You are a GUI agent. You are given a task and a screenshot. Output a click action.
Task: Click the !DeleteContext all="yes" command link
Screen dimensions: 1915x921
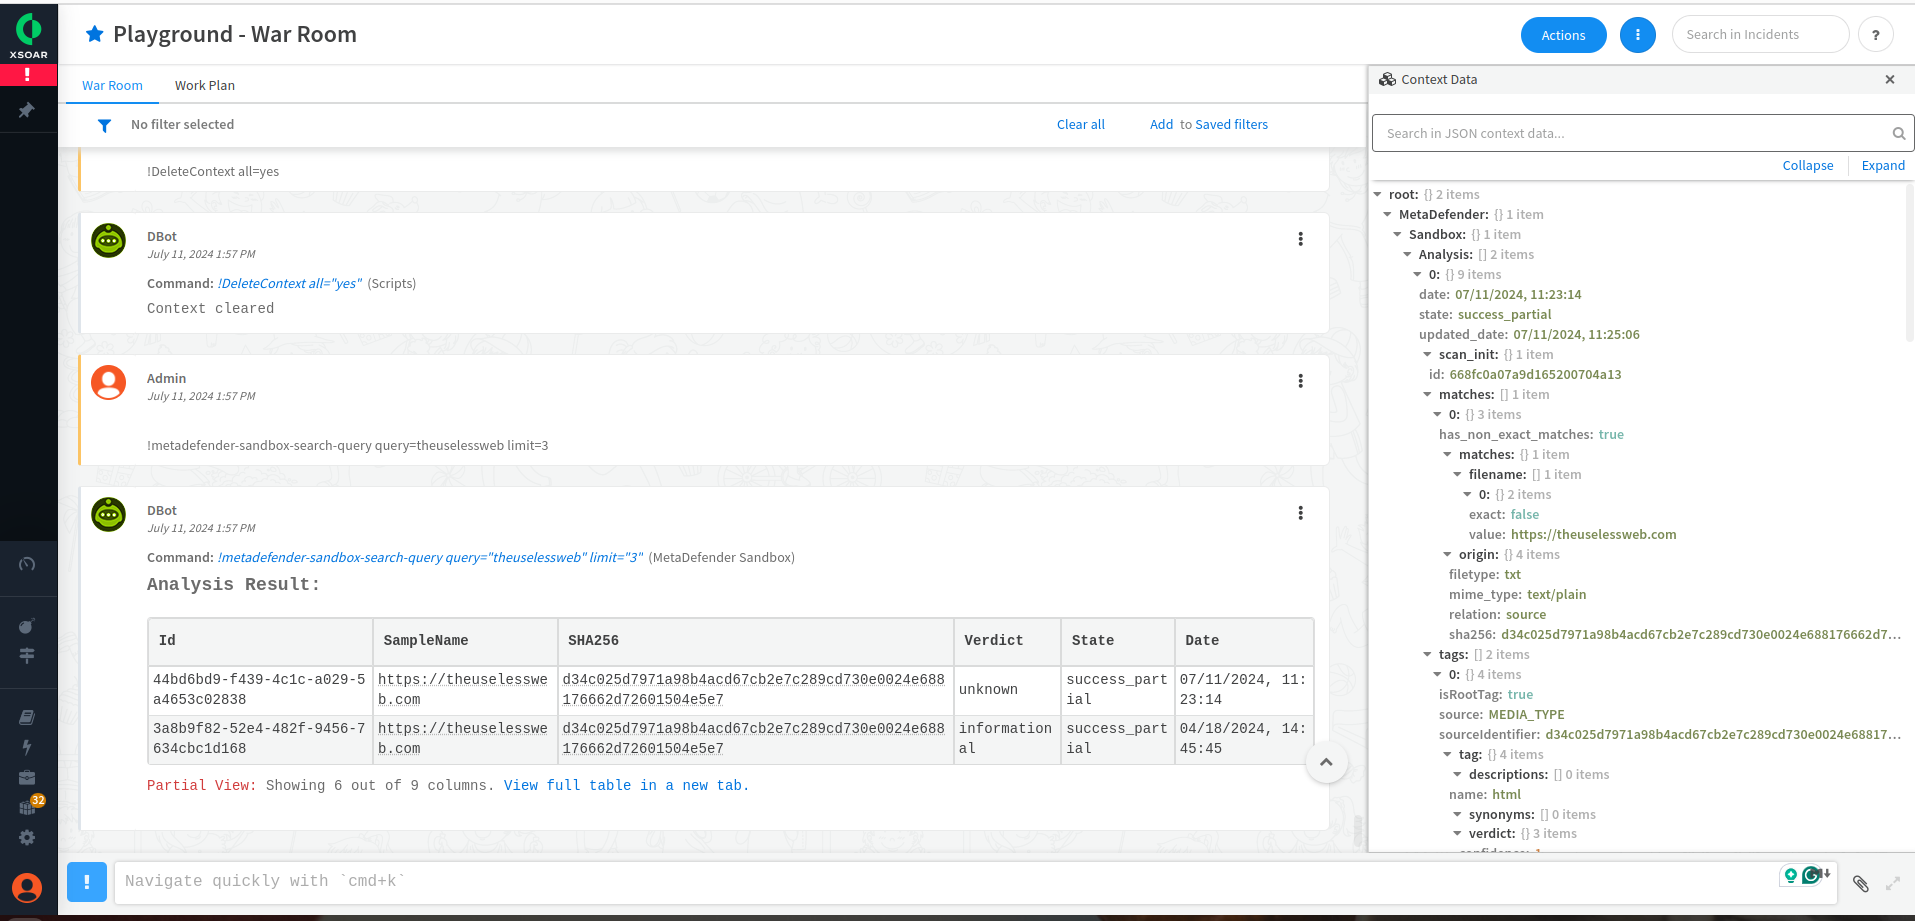(x=290, y=284)
